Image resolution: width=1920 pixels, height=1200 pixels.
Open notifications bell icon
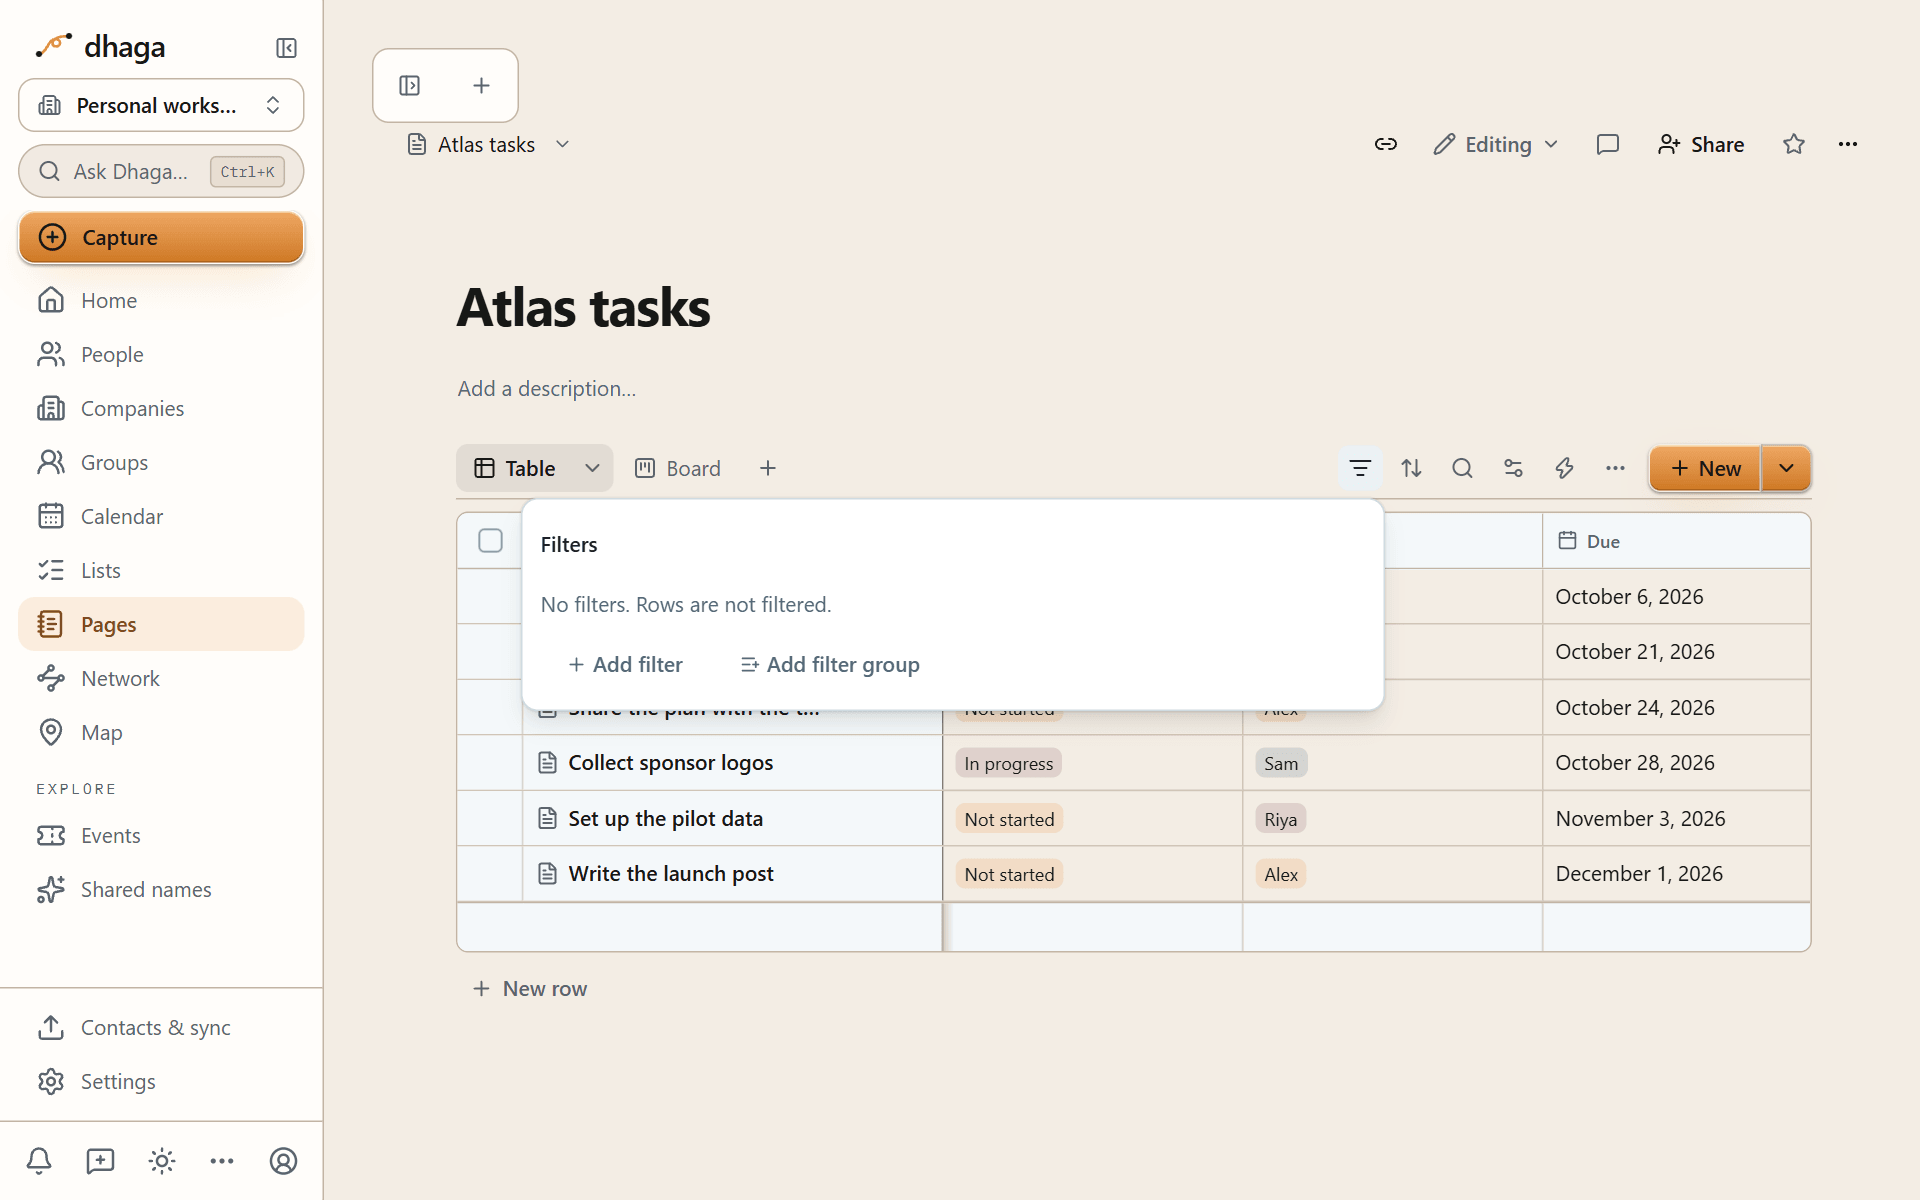[39, 1161]
